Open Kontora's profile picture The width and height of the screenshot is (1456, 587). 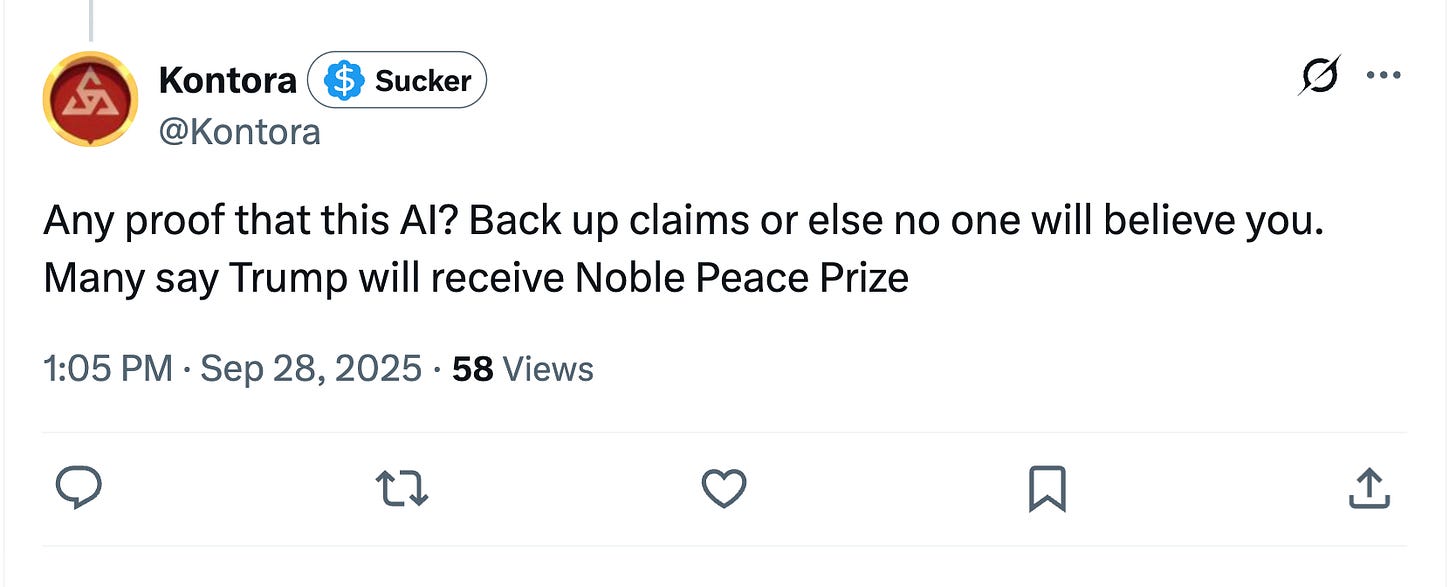(x=90, y=99)
